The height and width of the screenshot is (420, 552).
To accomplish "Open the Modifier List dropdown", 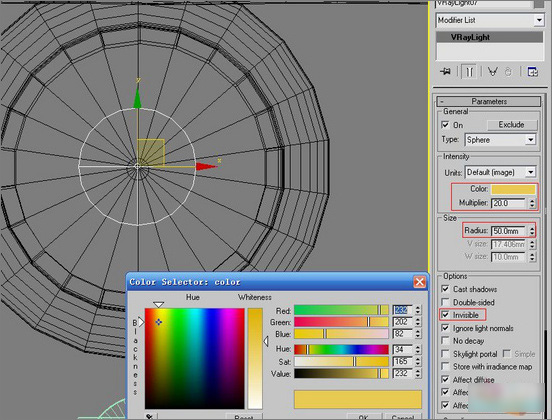I will pos(539,20).
